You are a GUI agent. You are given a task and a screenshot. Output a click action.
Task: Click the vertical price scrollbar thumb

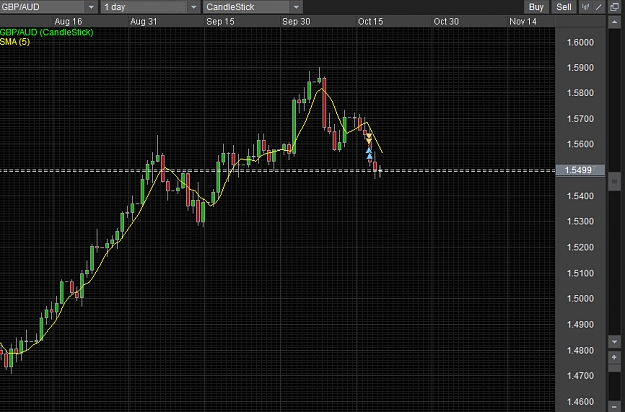coord(614,182)
